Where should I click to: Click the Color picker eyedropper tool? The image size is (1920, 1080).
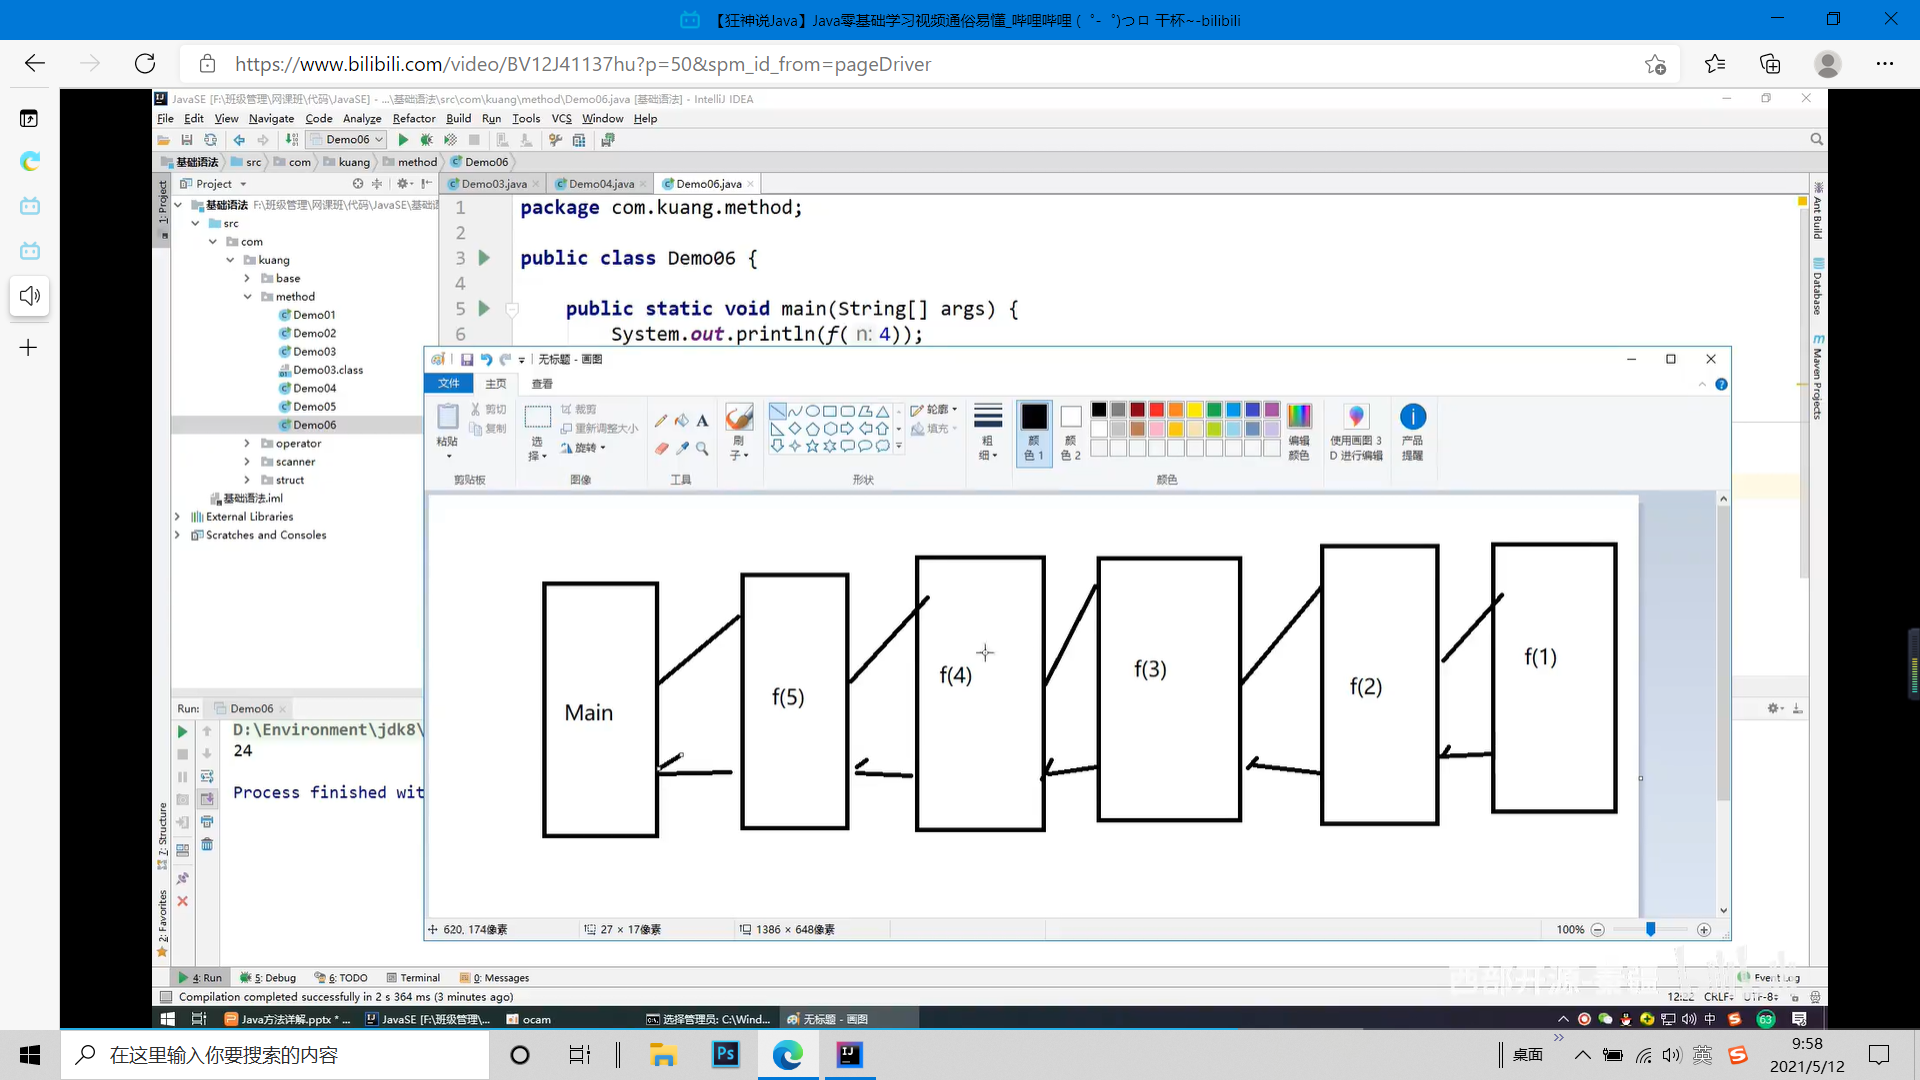[x=682, y=449]
